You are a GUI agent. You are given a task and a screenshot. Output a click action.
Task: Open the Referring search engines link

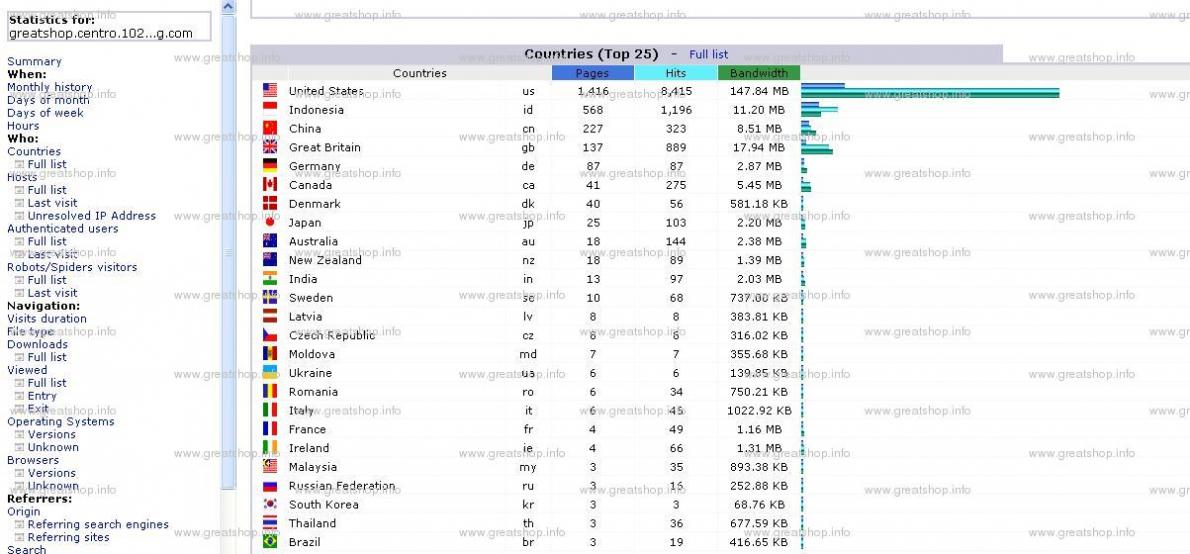pyautogui.click(x=99, y=524)
